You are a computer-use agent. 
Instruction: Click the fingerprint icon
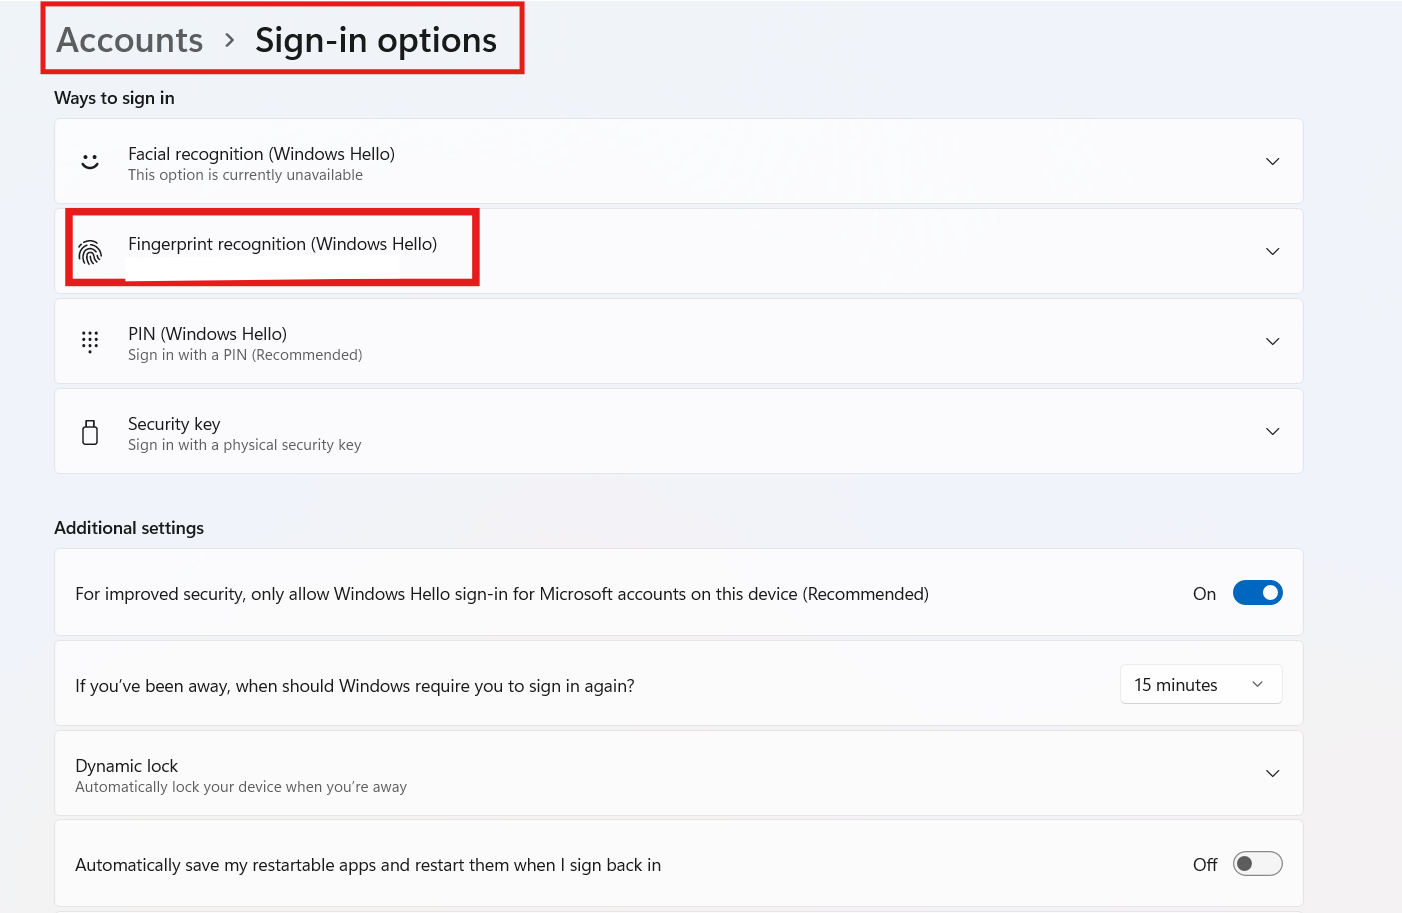[x=90, y=252]
